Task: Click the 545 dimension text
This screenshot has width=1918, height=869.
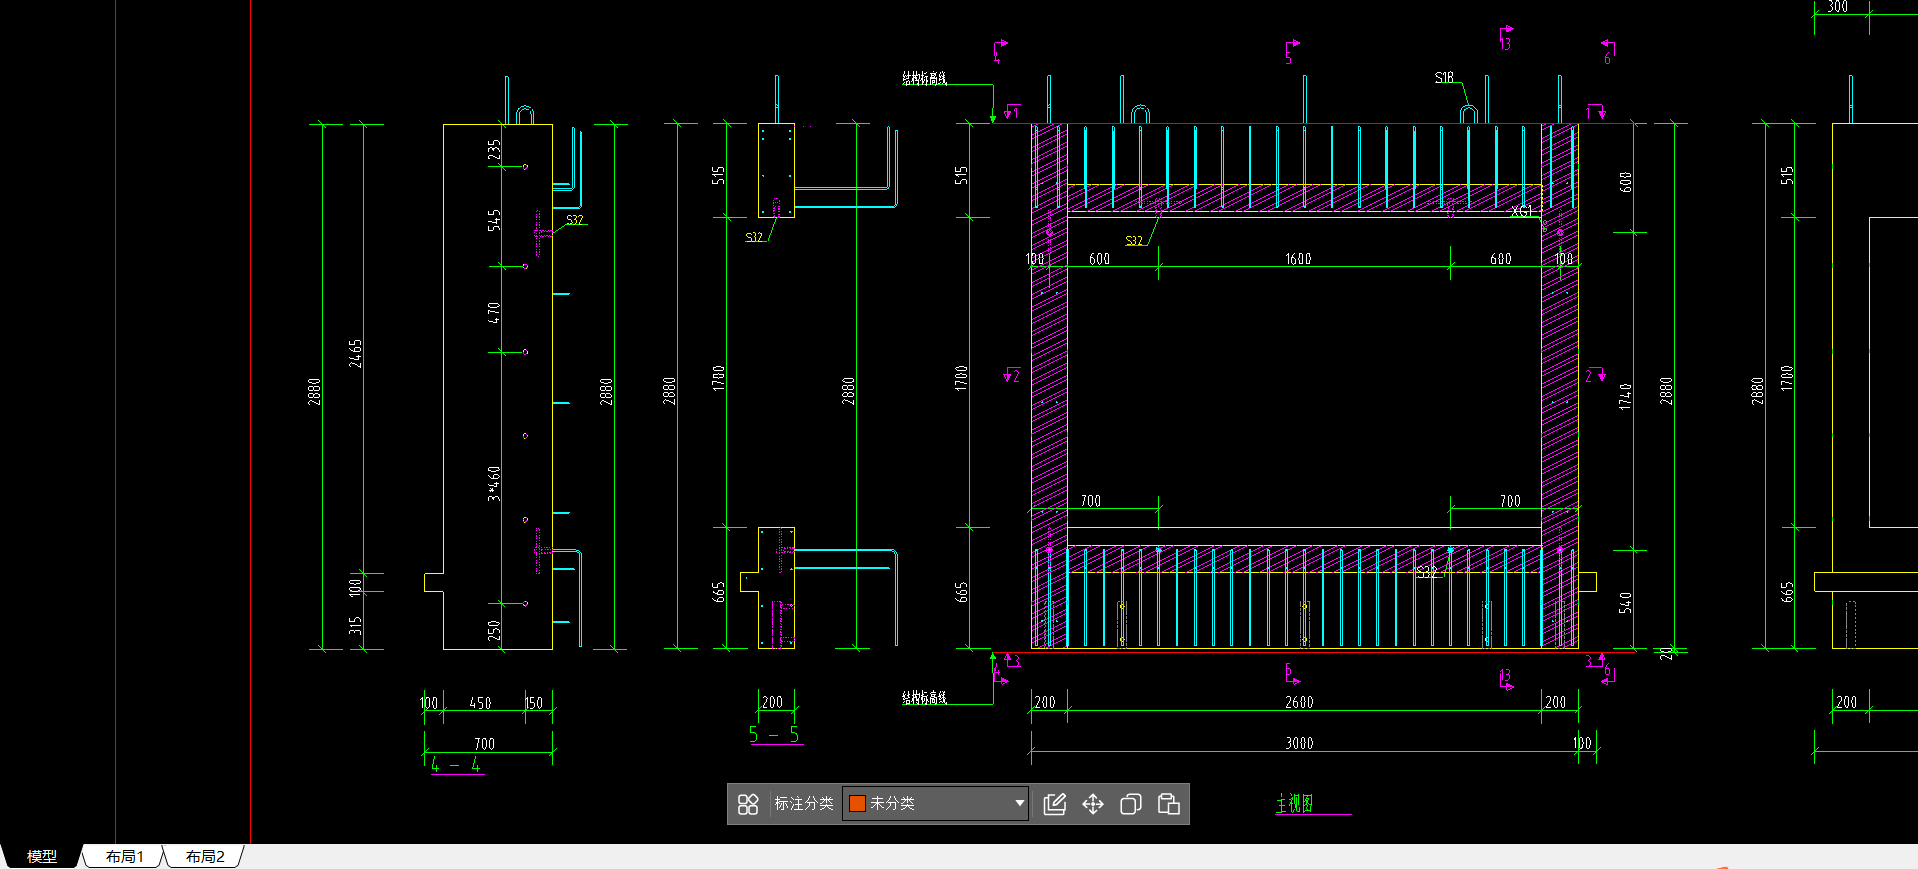Action: [494, 220]
